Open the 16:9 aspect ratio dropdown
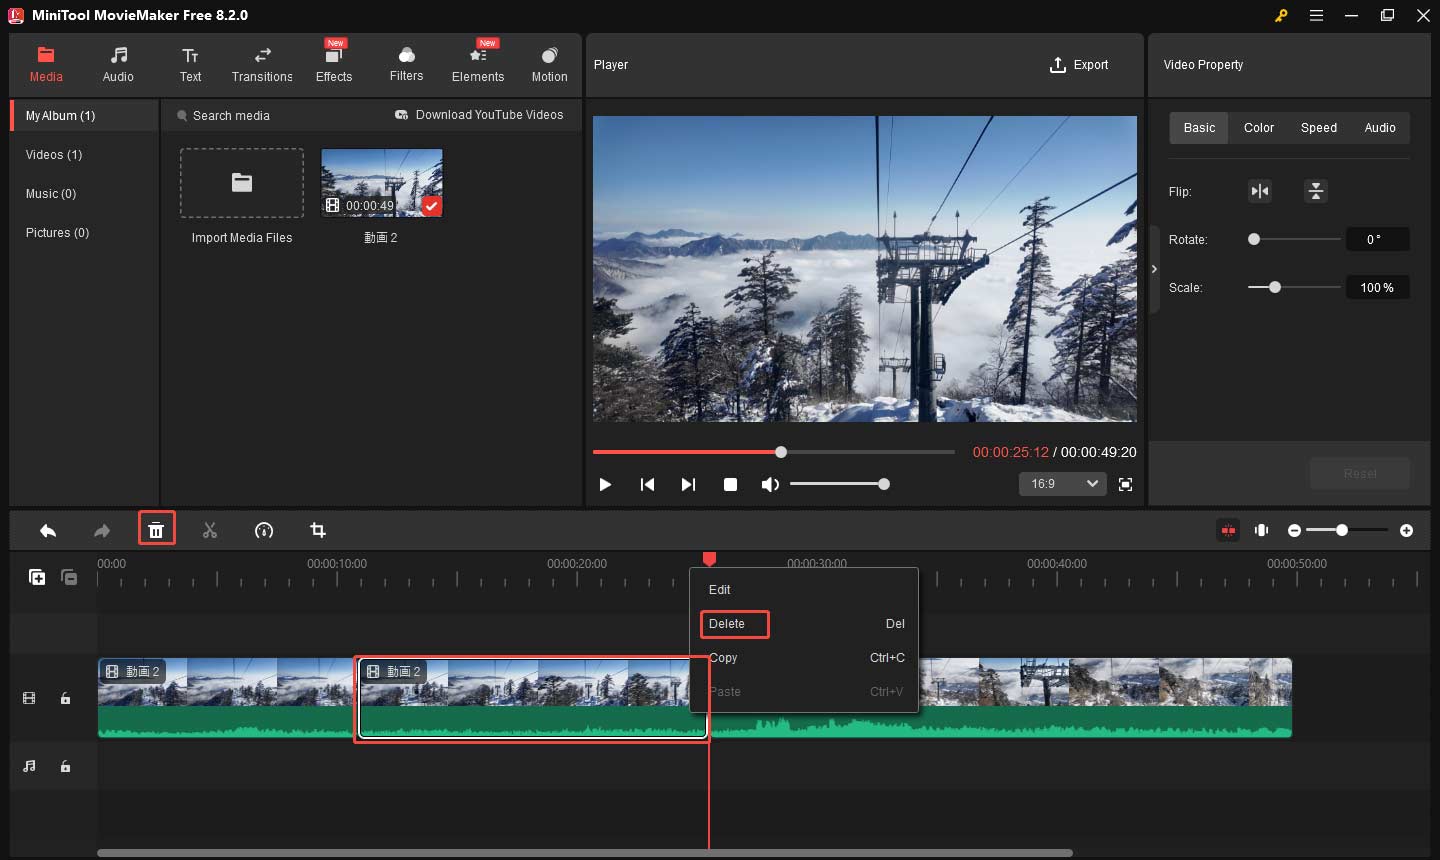1440x860 pixels. click(x=1062, y=484)
